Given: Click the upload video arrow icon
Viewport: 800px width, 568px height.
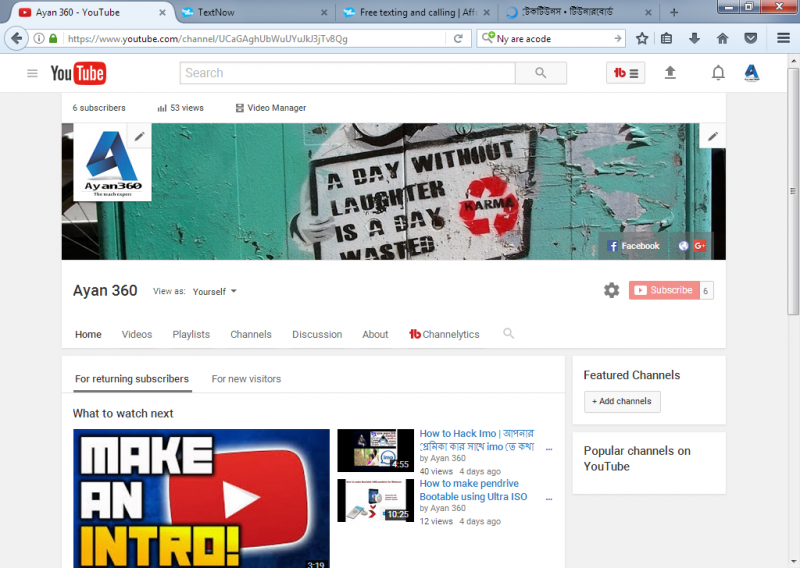Looking at the screenshot, I should tap(670, 73).
